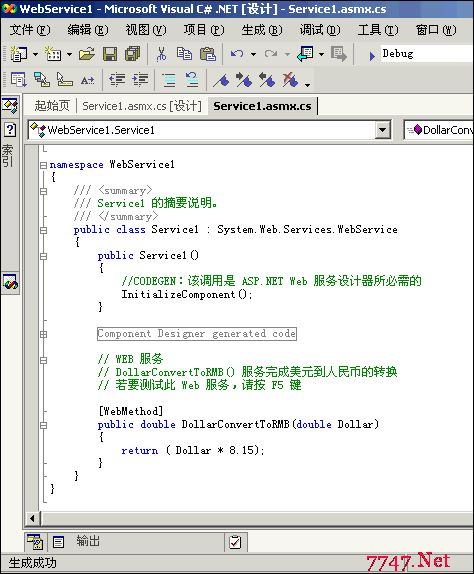Click the Navigate Backward icon
The image size is (474, 574).
coord(305,54)
